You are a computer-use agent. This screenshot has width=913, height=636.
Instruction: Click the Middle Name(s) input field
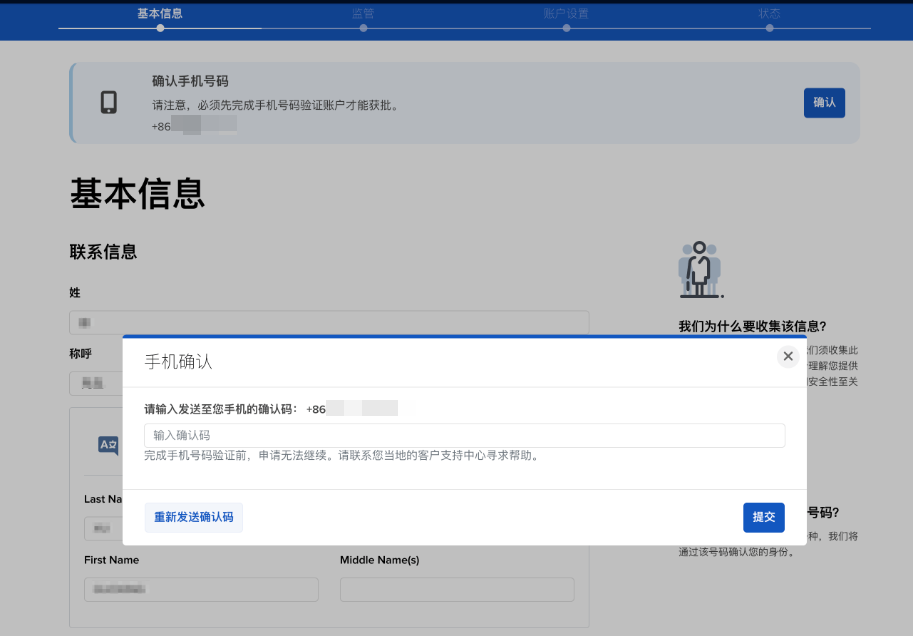(x=457, y=590)
